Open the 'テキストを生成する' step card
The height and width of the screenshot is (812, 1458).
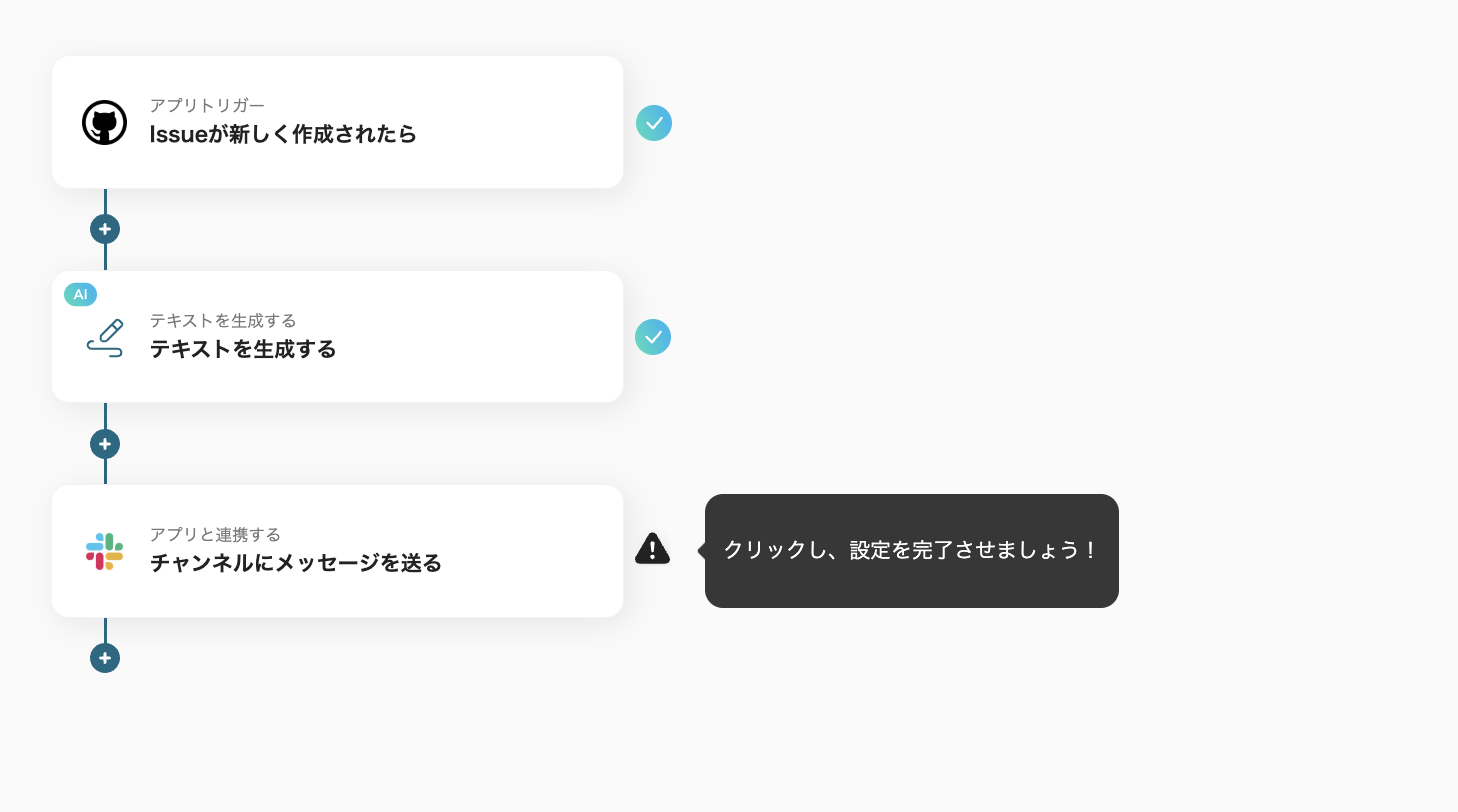coord(337,337)
